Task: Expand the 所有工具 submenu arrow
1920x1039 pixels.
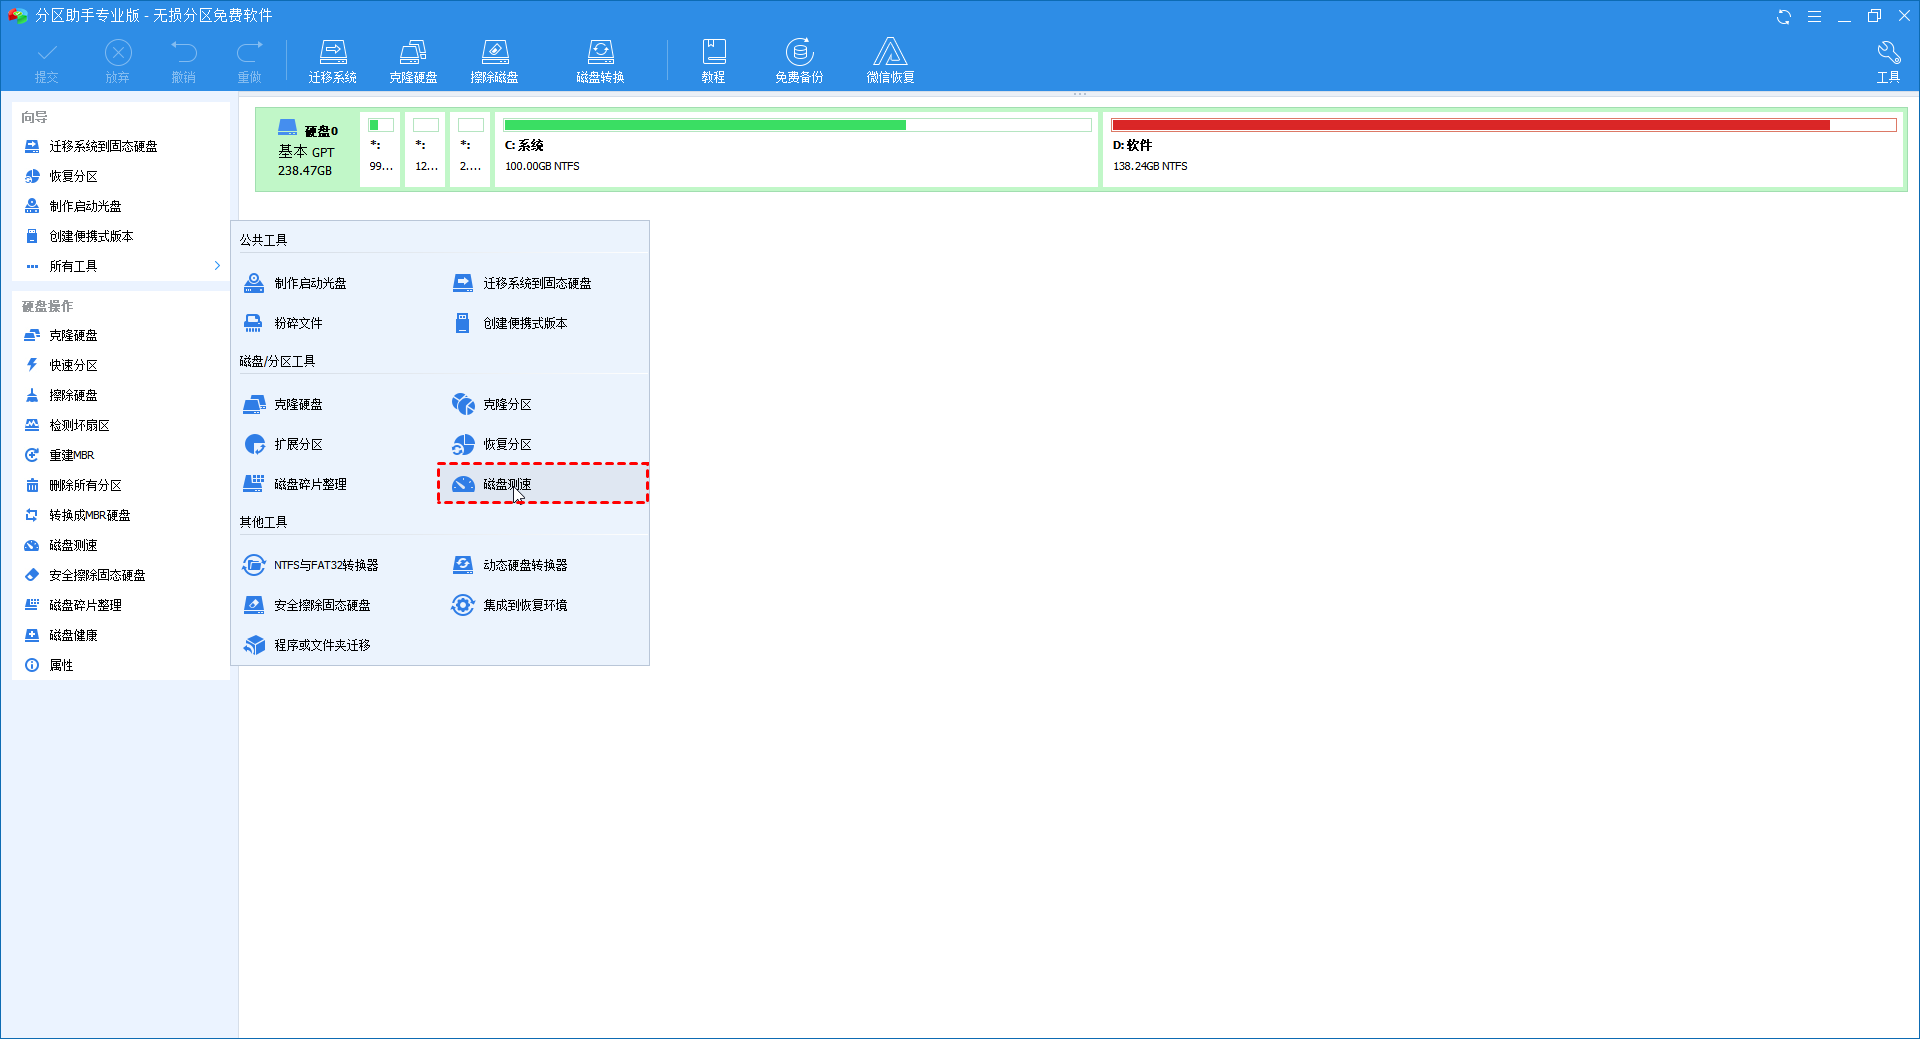Action: point(217,266)
